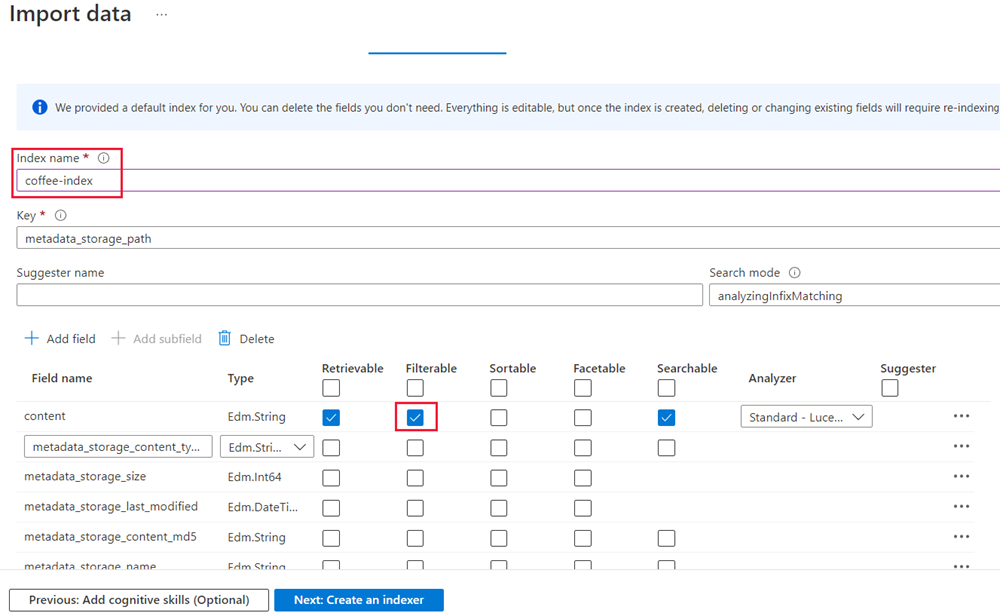Screen dimensions: 1000x616
Task: Check Filterable for metadata_storage_last_modified
Action: tap(415, 508)
